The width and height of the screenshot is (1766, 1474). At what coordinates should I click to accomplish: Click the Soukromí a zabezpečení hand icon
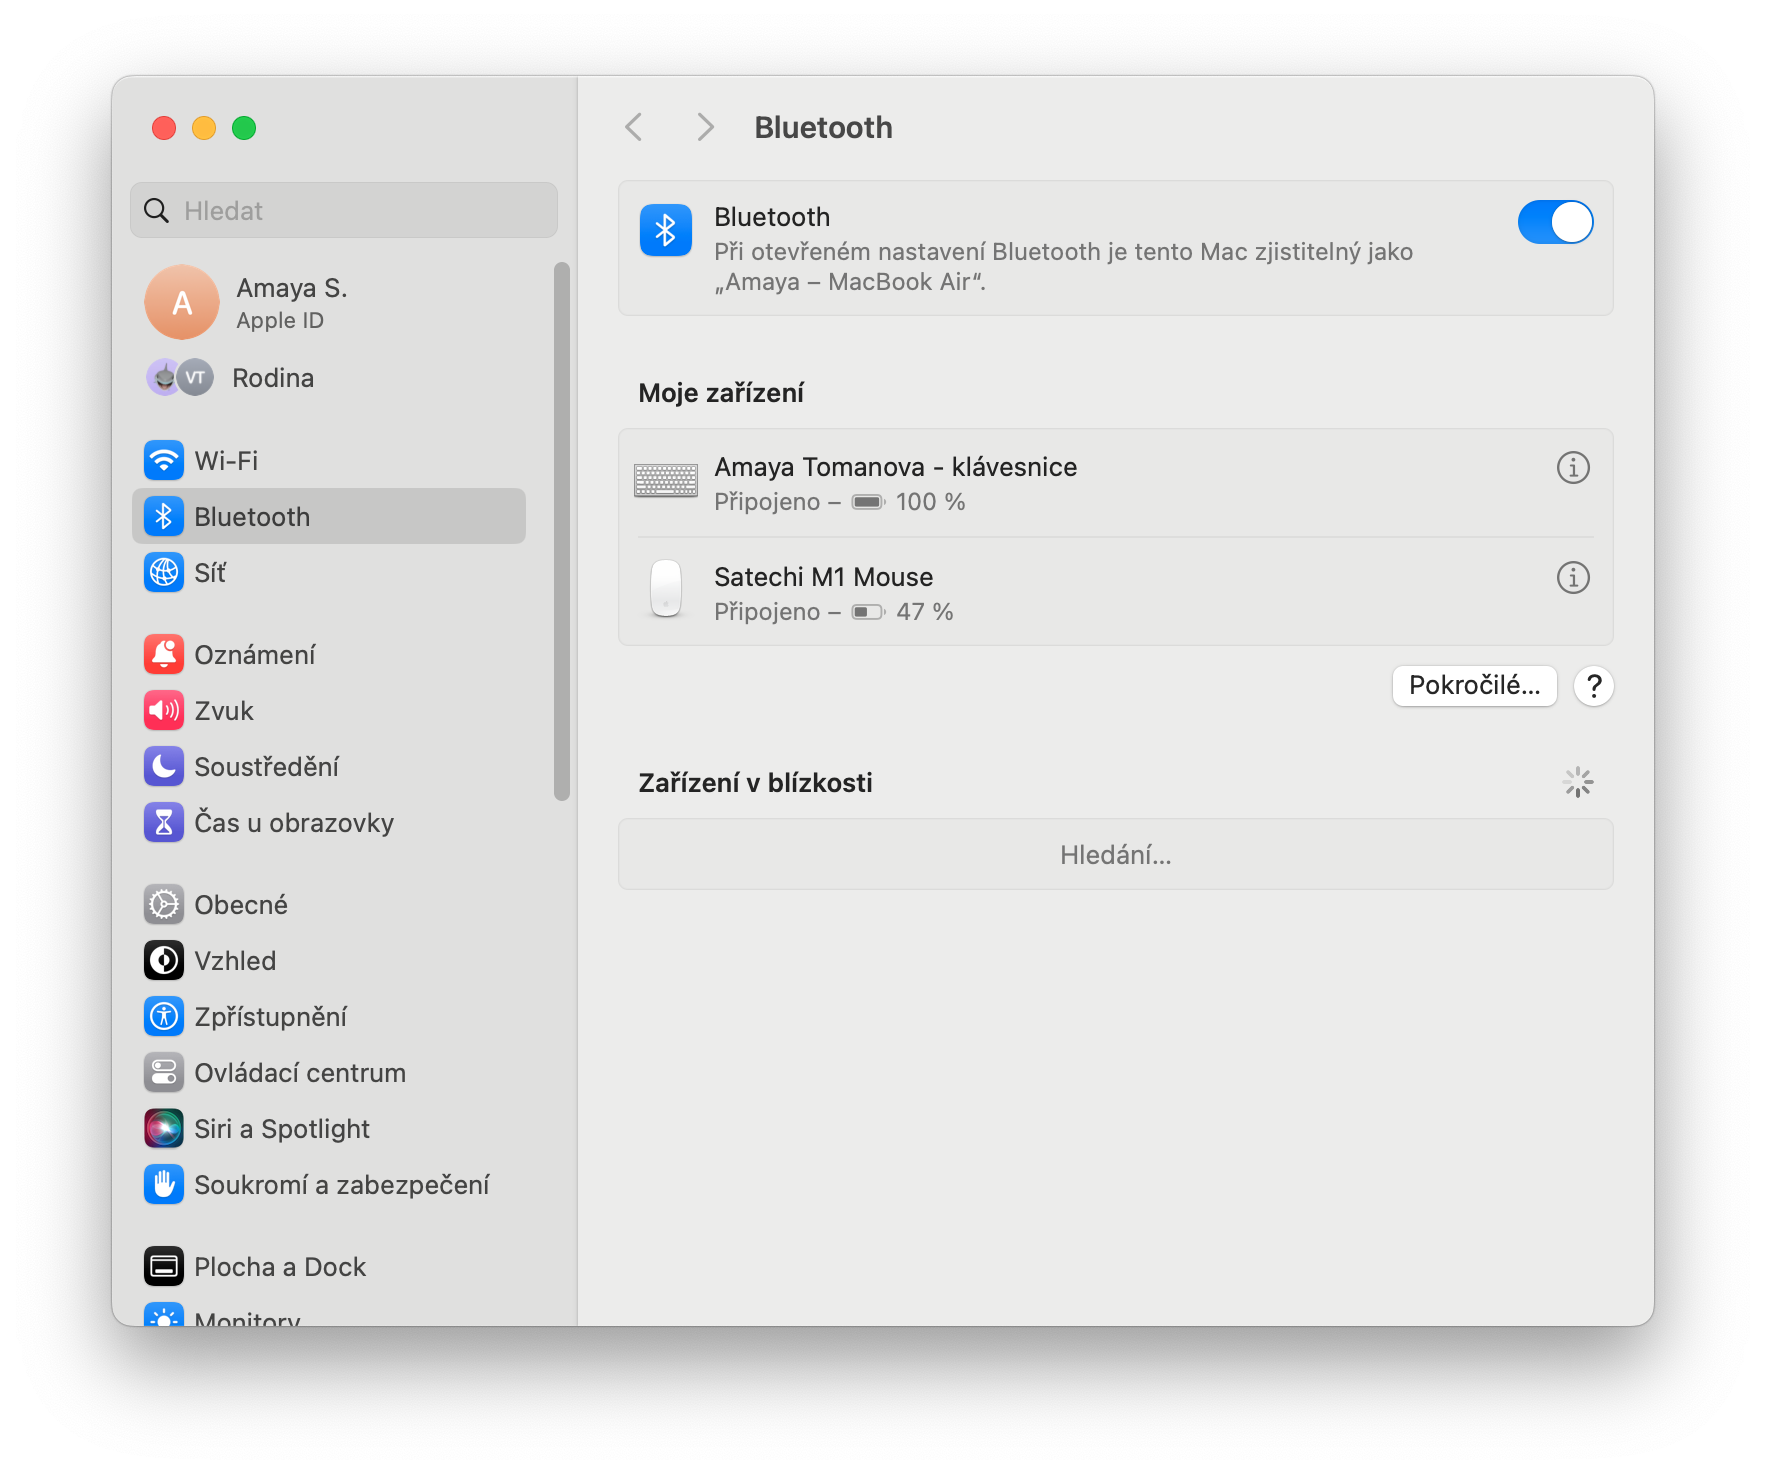coord(164,1185)
